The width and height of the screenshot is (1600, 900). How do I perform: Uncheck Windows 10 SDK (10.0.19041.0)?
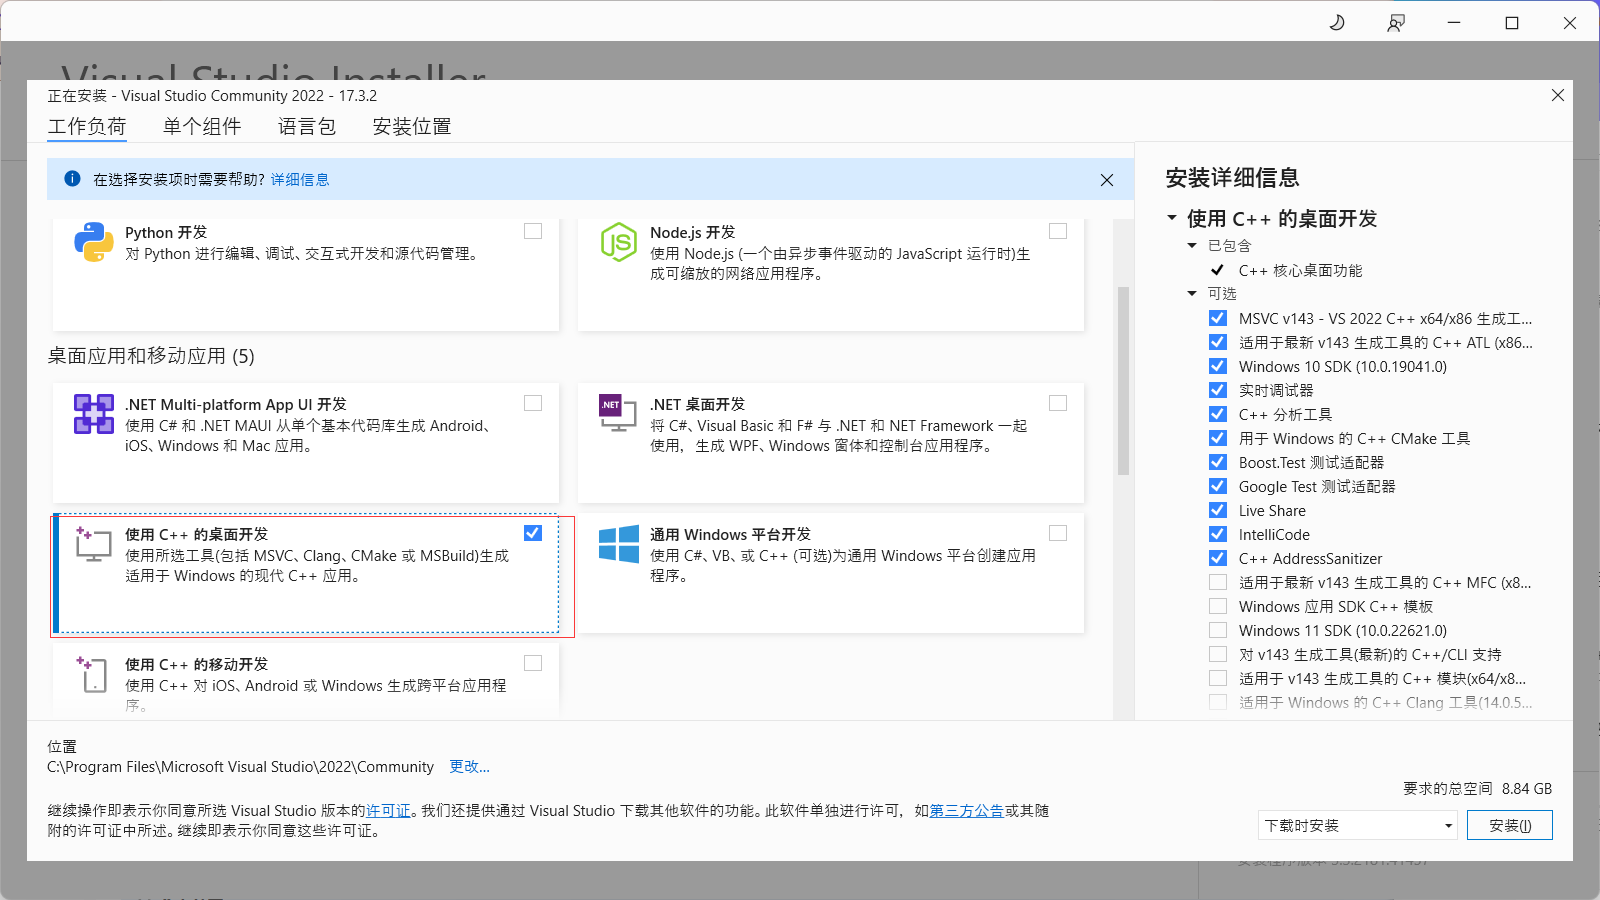click(x=1218, y=366)
